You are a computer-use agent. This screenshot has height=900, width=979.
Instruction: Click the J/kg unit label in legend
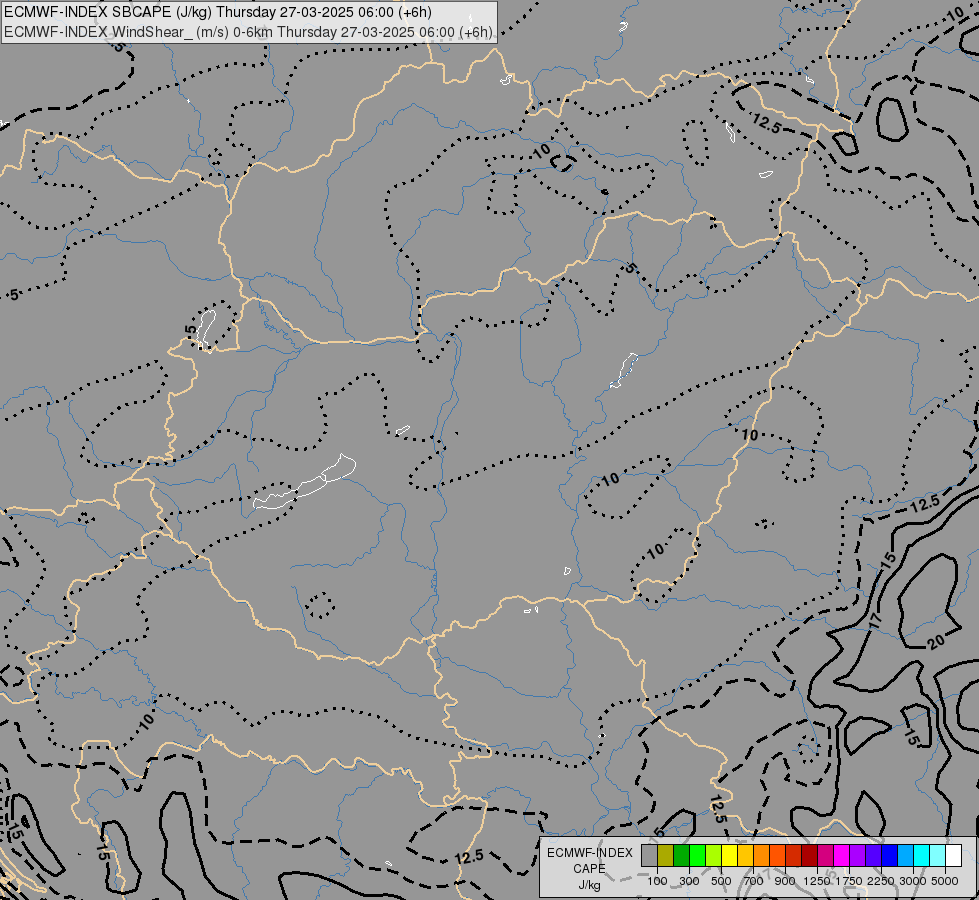(589, 885)
